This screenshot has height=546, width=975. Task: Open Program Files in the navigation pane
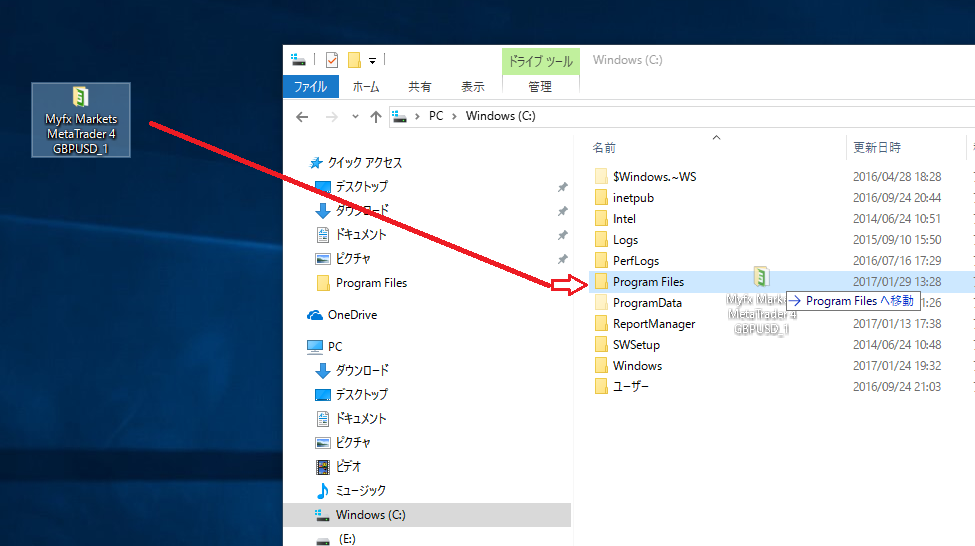pos(371,283)
